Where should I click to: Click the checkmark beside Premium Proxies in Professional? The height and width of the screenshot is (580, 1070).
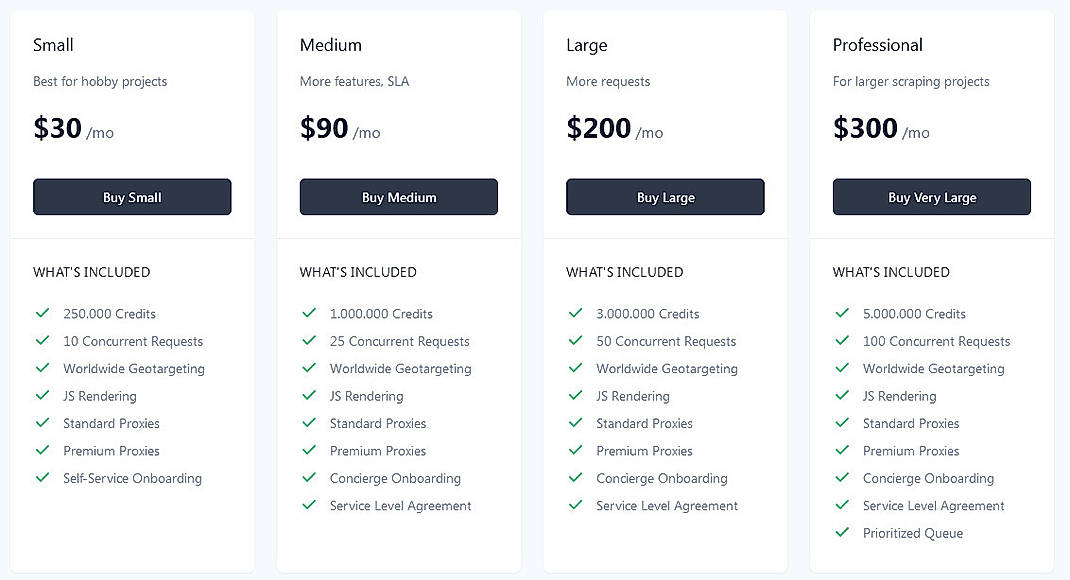click(843, 451)
